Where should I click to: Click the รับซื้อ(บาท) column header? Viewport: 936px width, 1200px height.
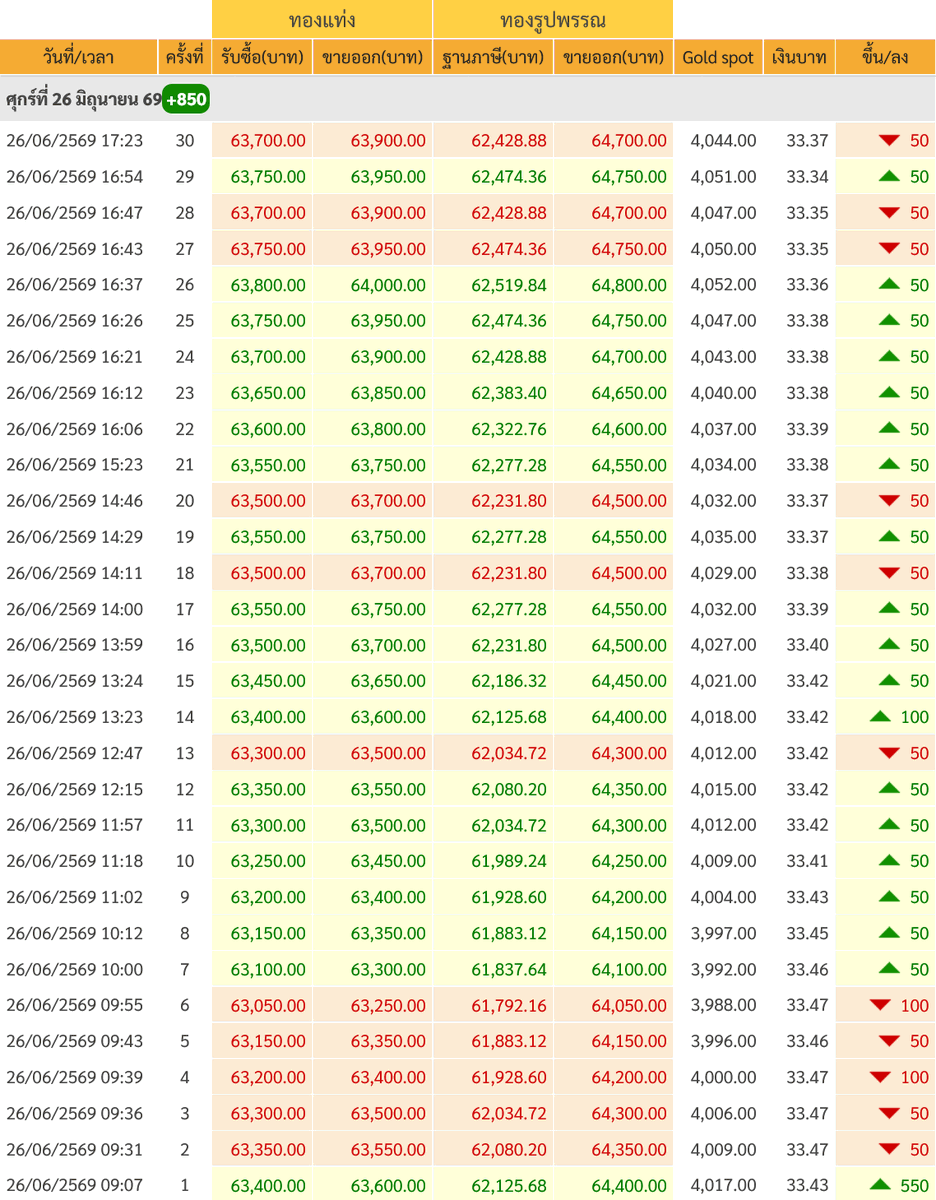tap(262, 57)
